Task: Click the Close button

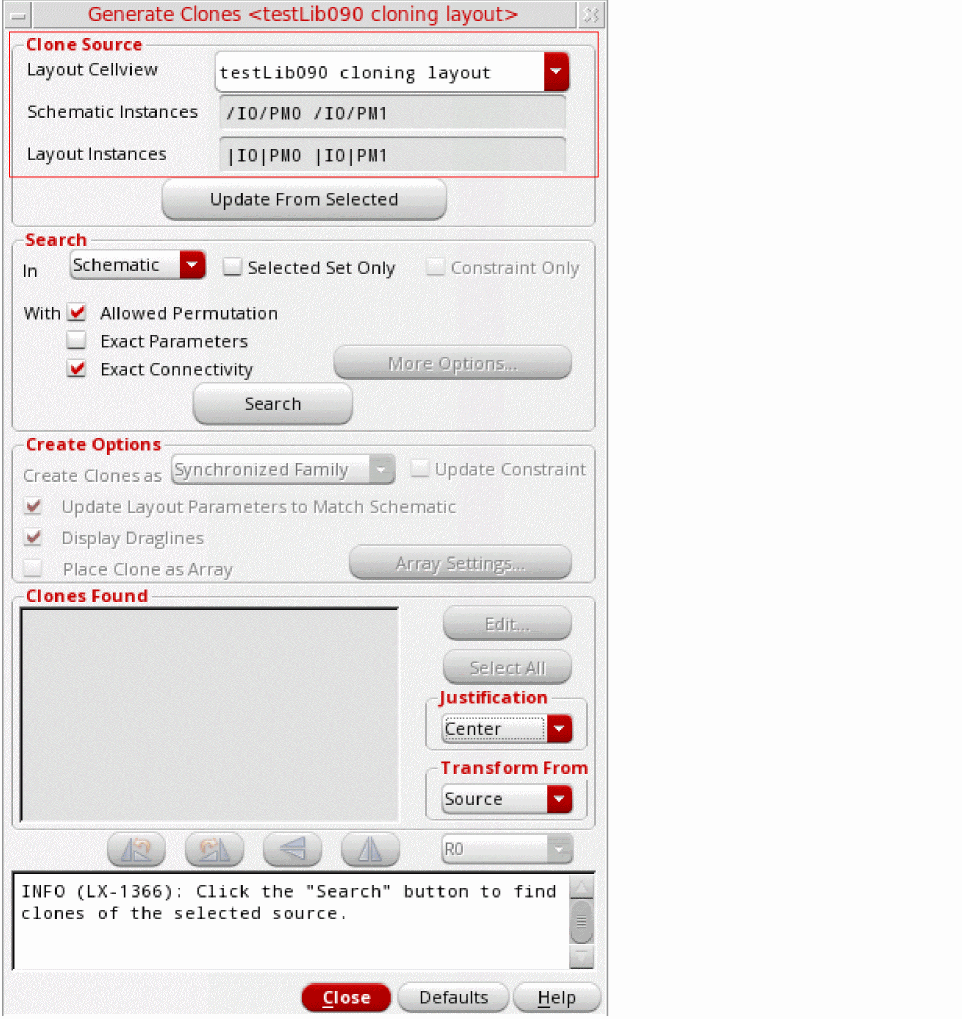Action: coord(346,998)
